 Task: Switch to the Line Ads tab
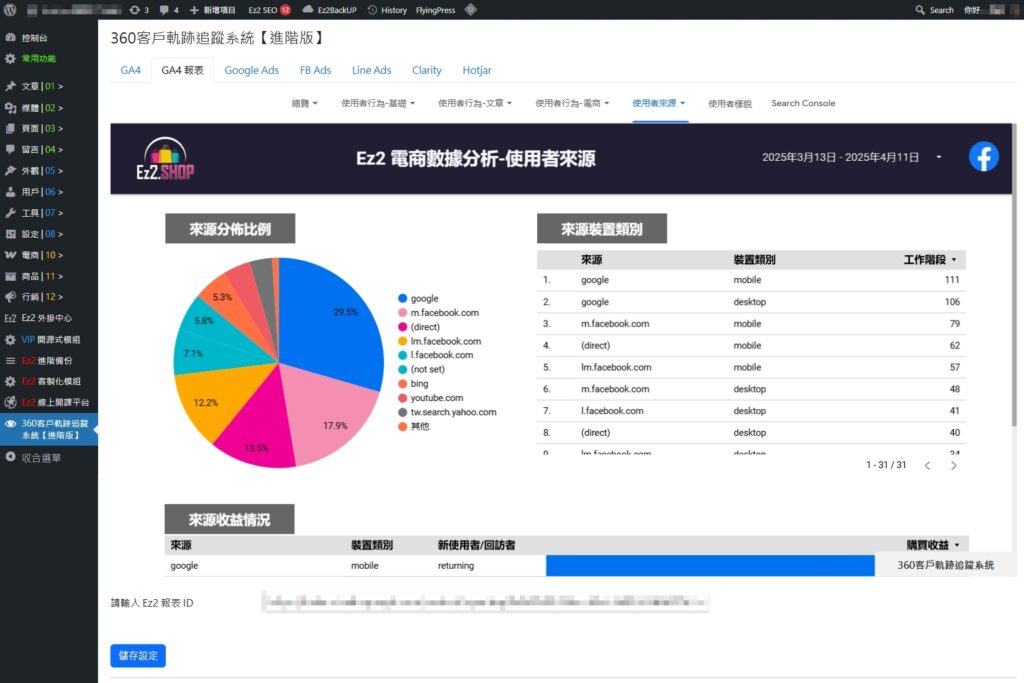click(x=372, y=70)
